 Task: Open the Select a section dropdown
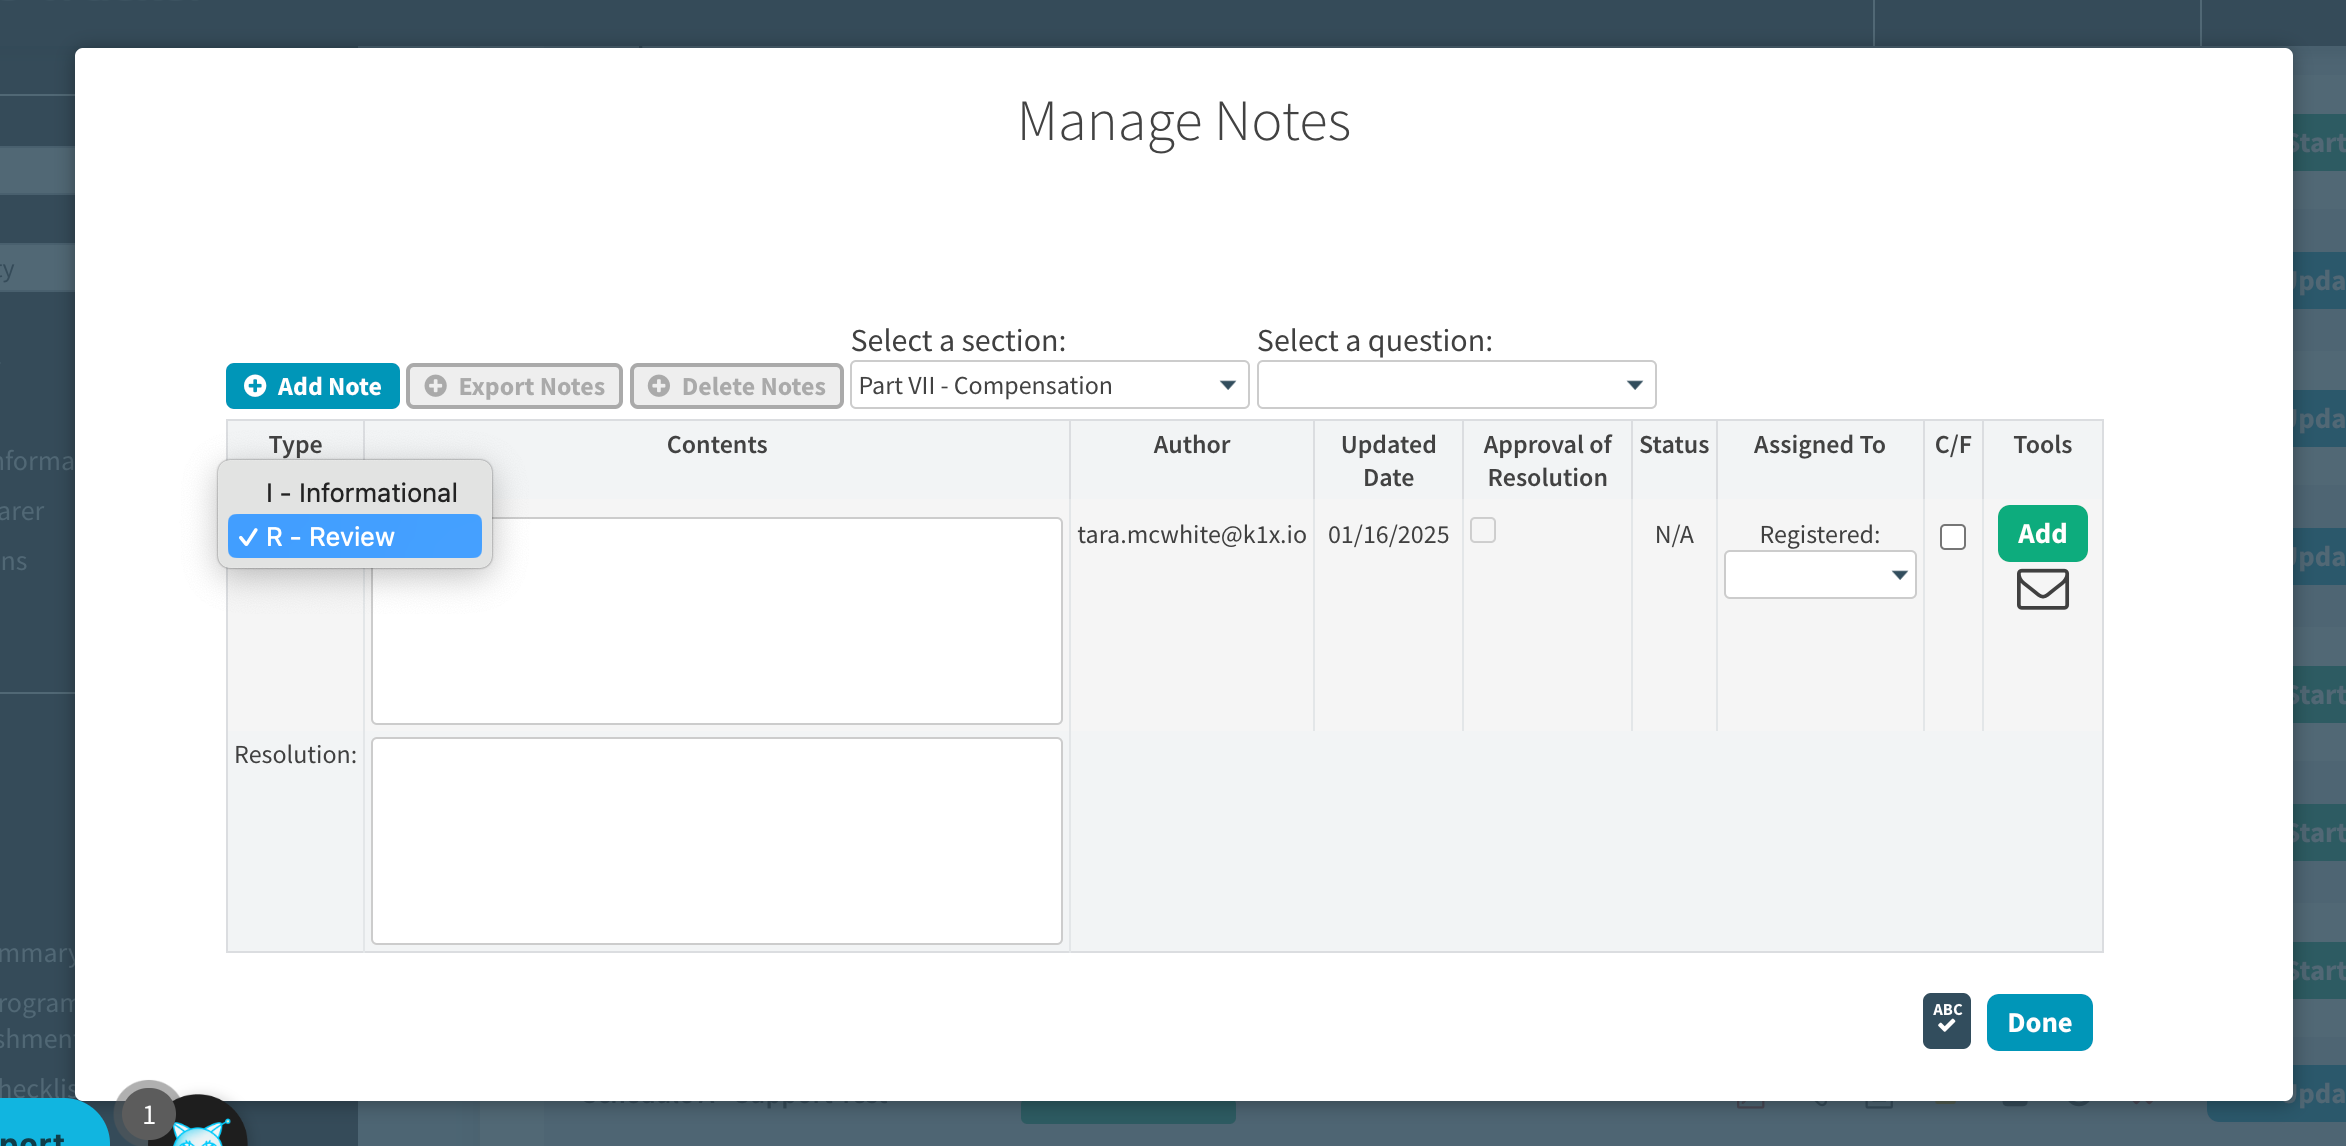(x=1048, y=385)
